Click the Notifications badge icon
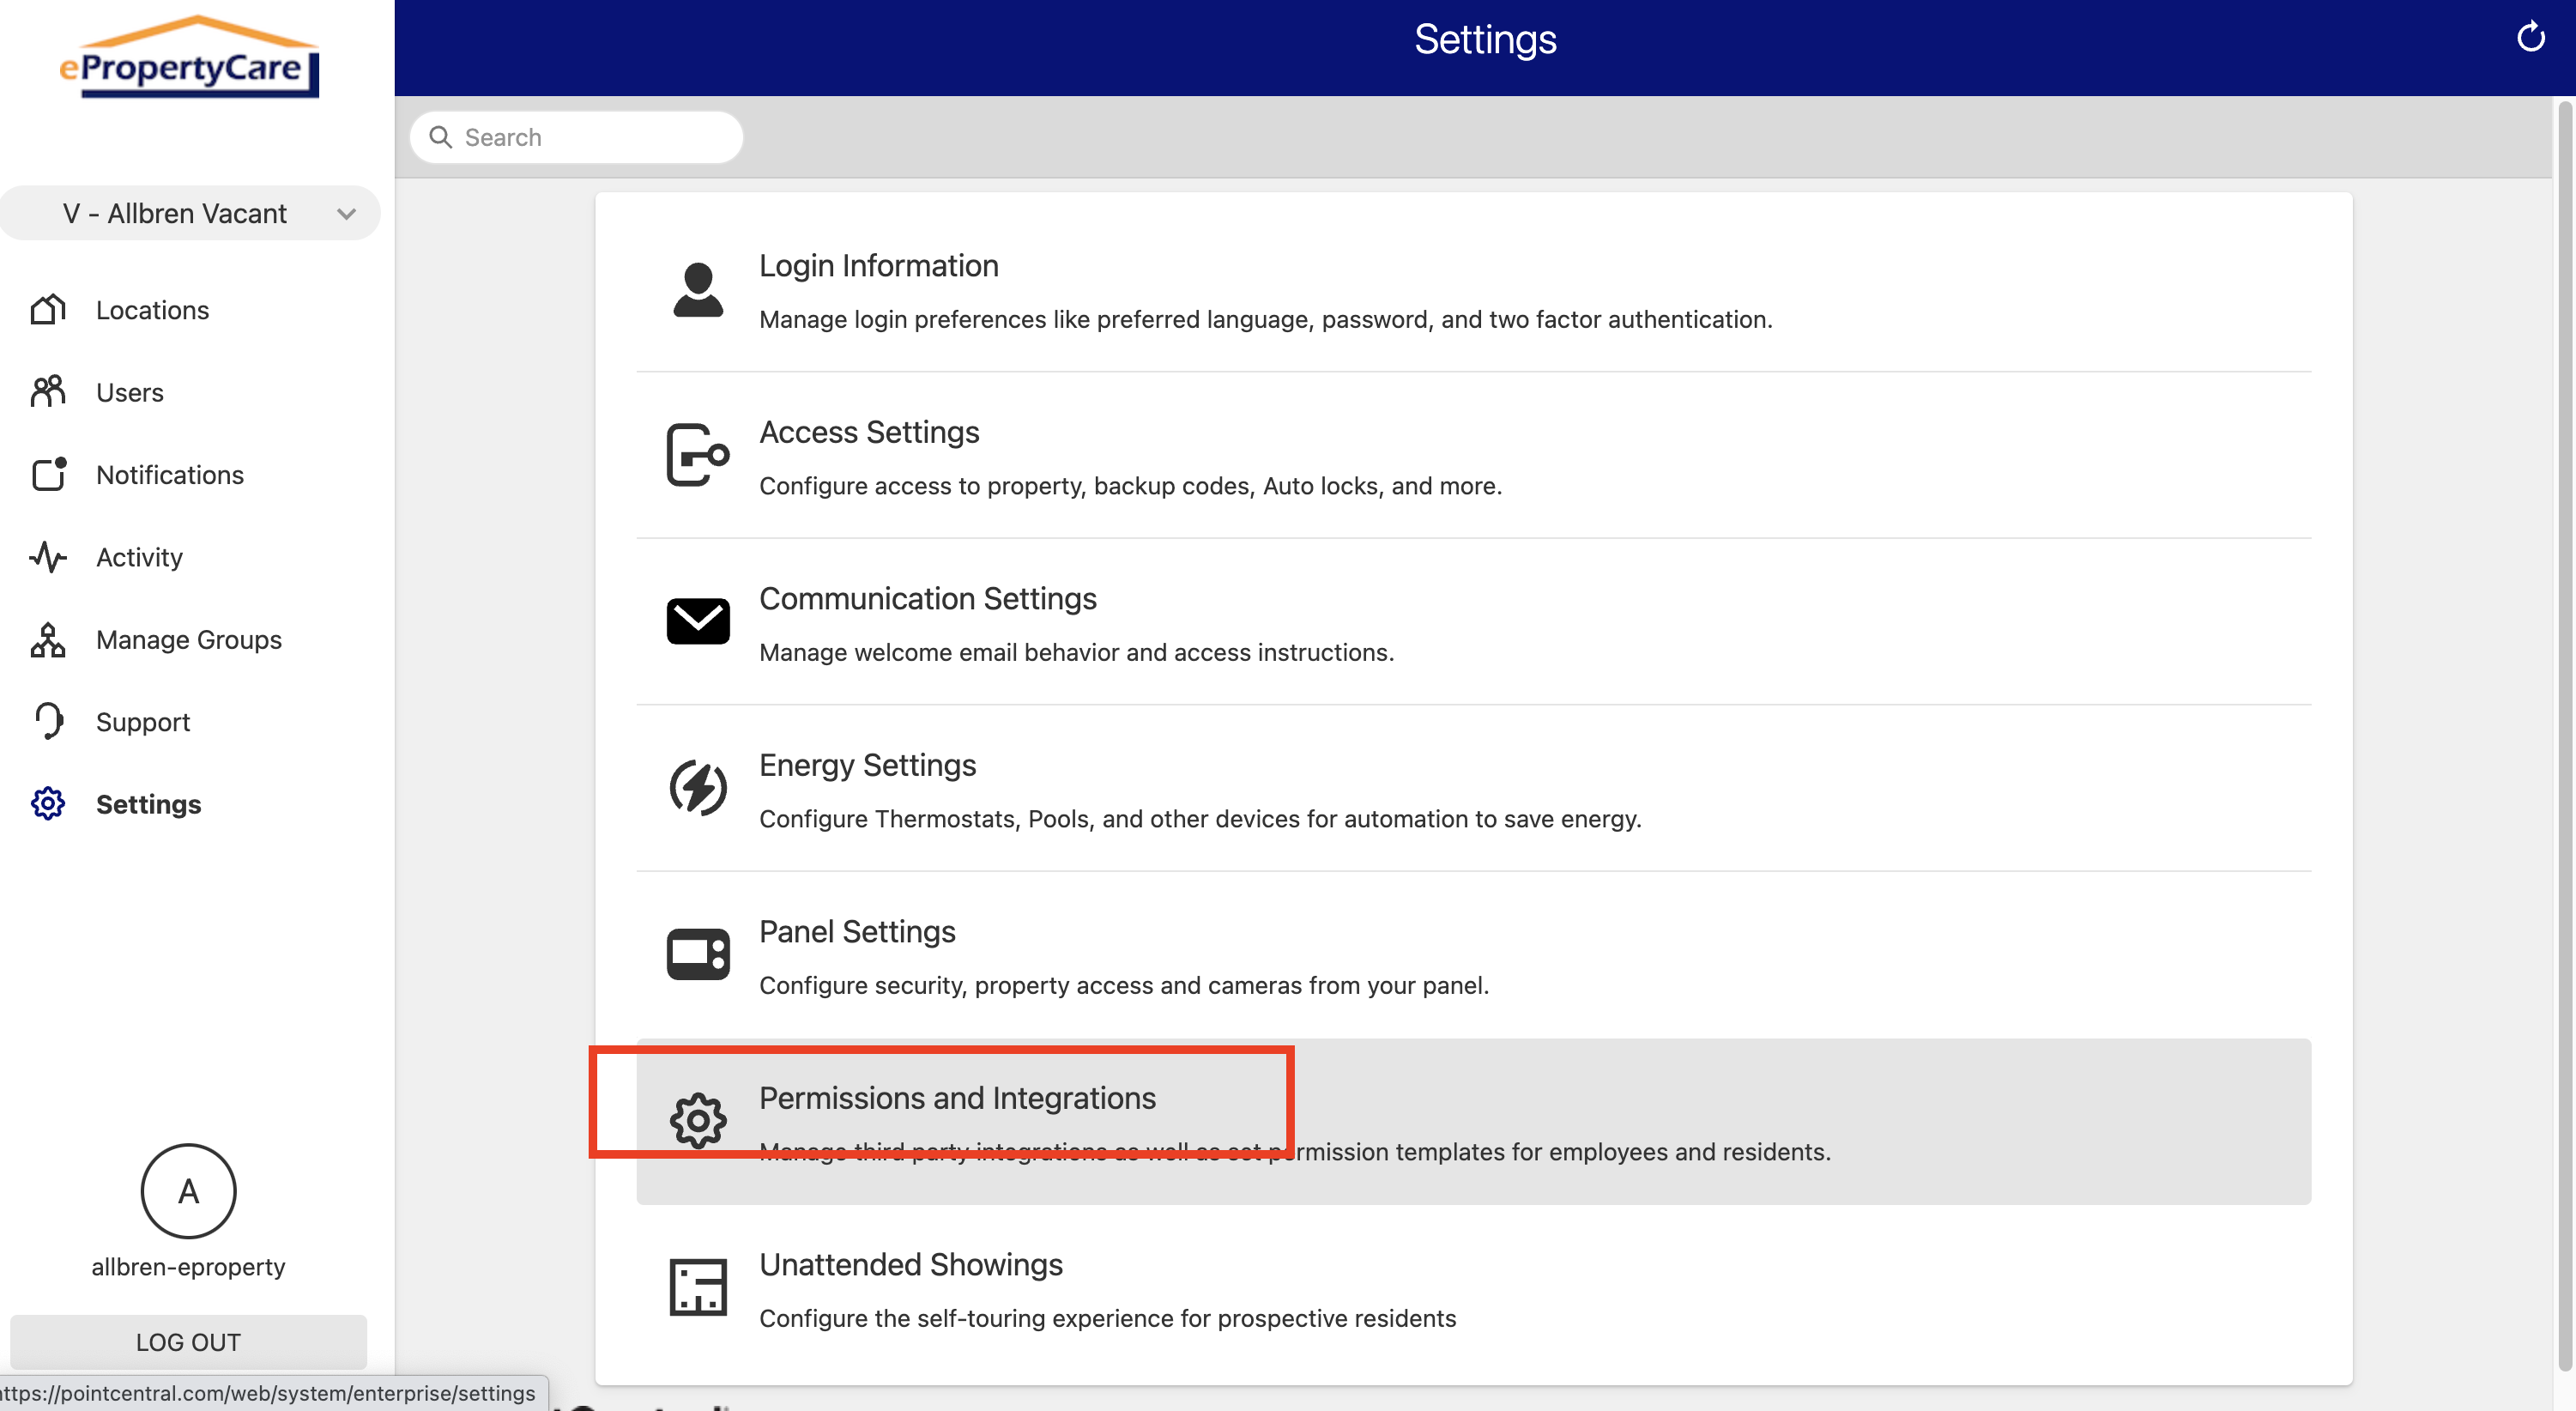 coord(47,474)
